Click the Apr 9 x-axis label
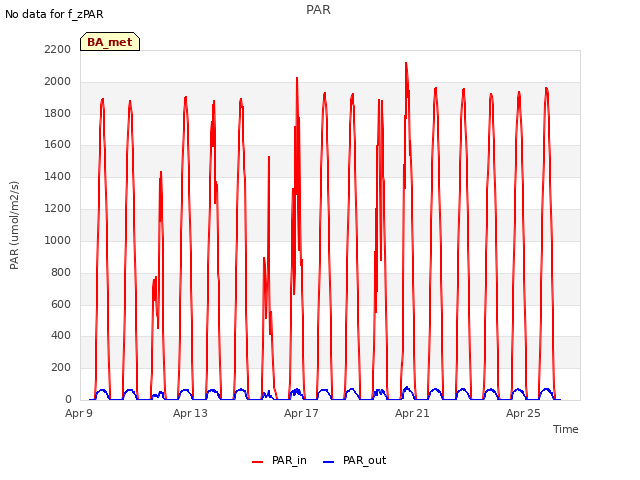Viewport: 640px width, 480px height. pos(79,413)
